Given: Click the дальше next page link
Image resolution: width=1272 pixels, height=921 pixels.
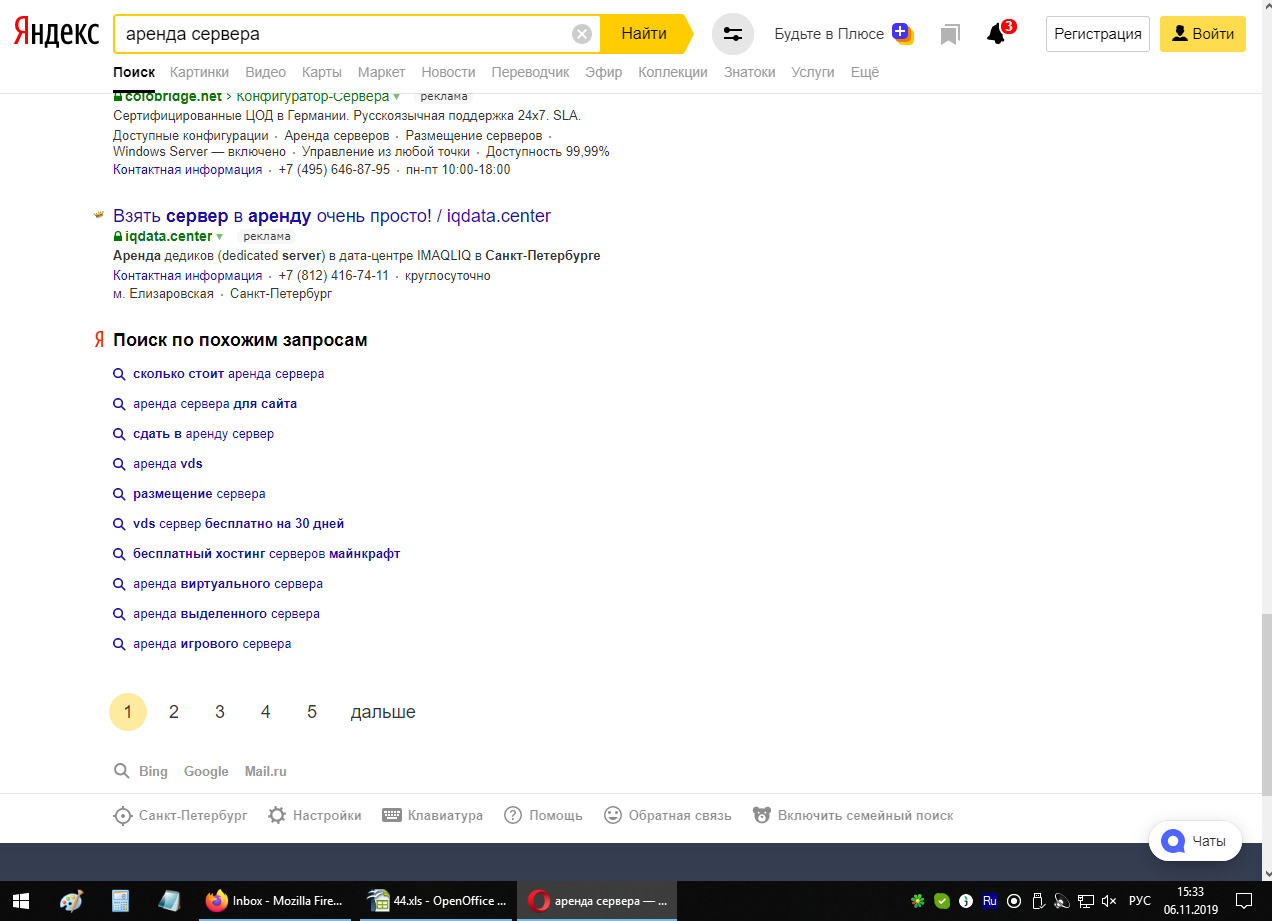Looking at the screenshot, I should pyautogui.click(x=383, y=712).
